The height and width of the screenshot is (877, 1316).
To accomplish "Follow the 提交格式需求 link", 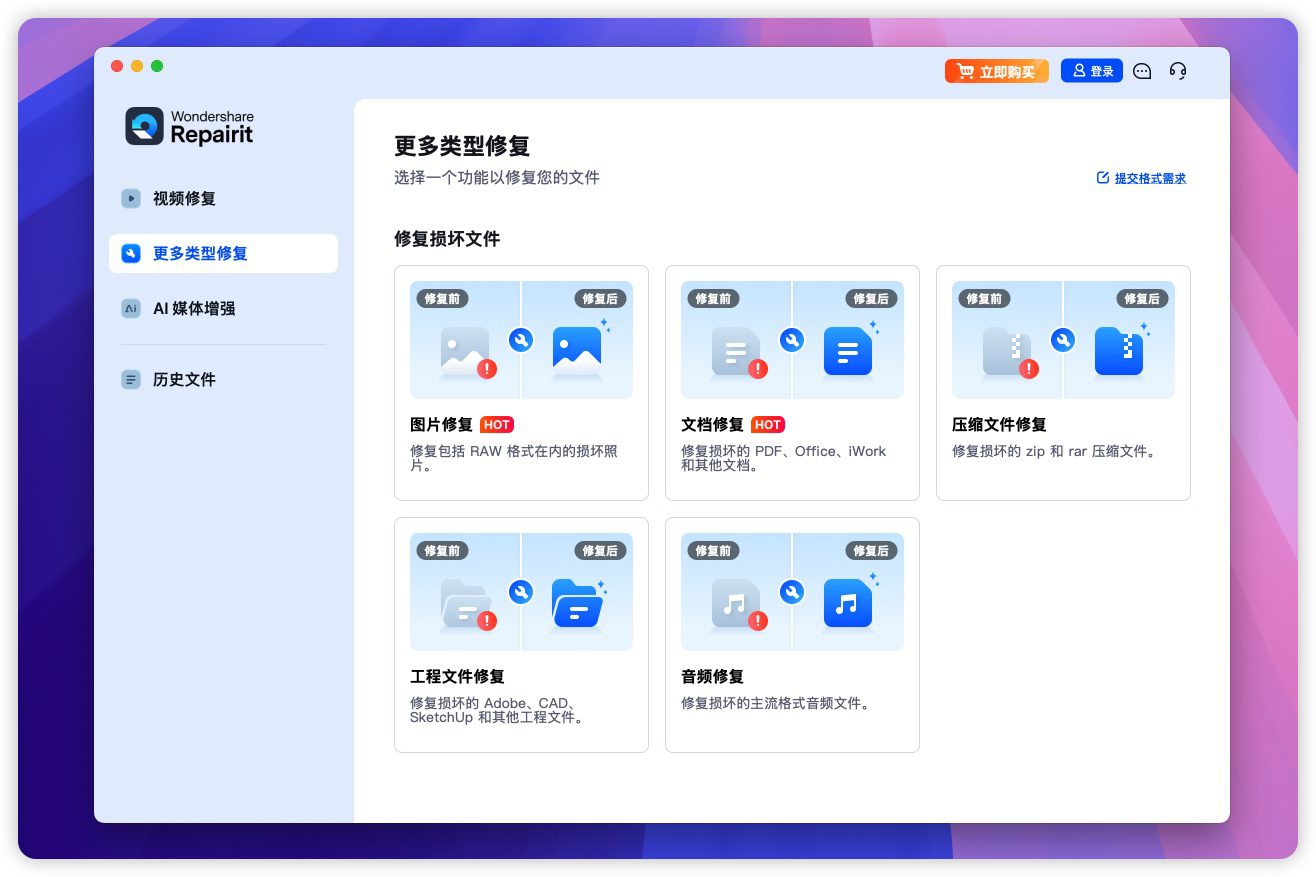I will [x=1141, y=178].
